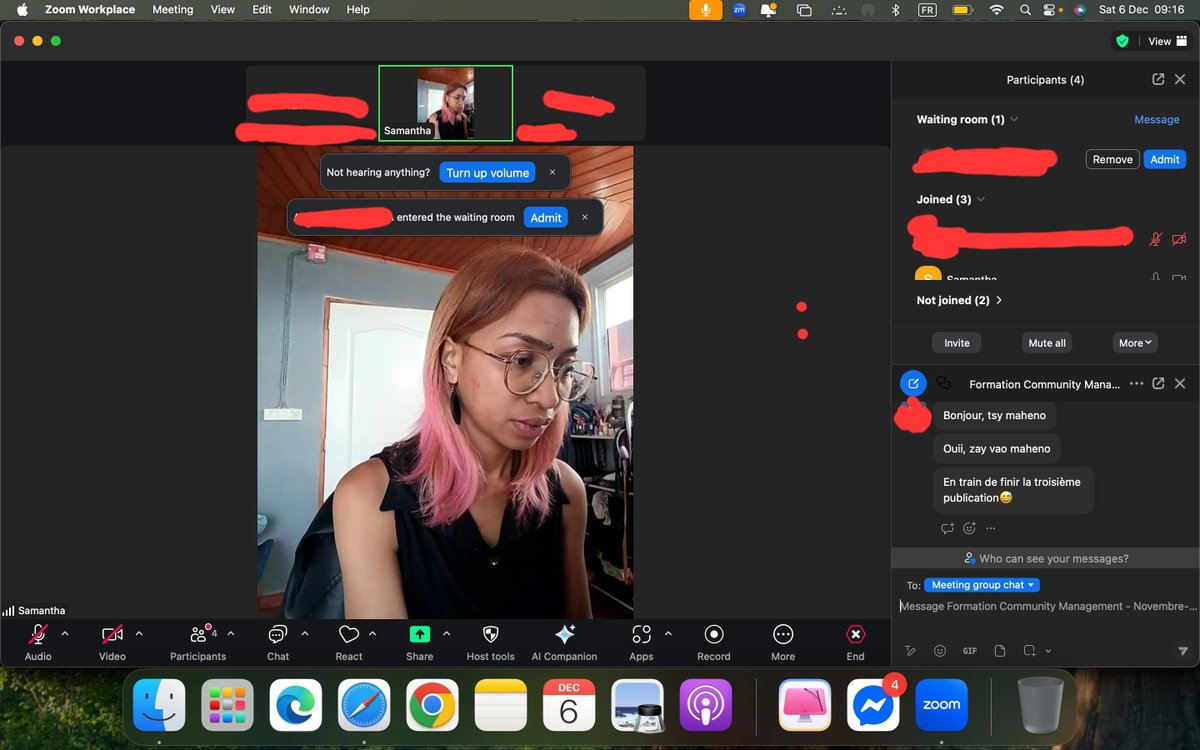The image size is (1200, 750).
Task: Send message with the paper plane icon
Action: point(1183,650)
